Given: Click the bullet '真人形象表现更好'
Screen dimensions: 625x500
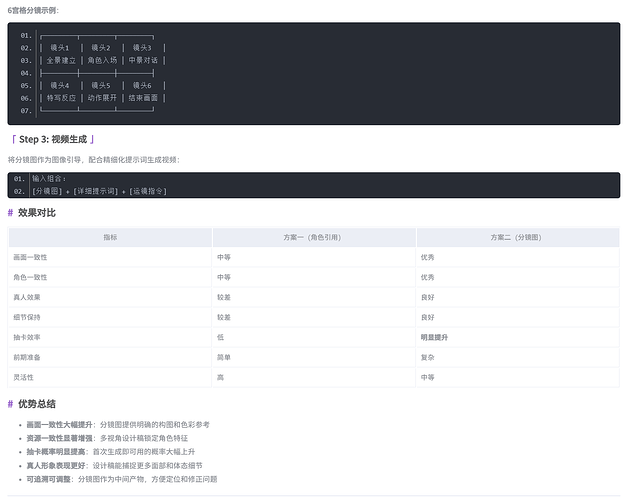Looking at the screenshot, I should tap(56, 465).
